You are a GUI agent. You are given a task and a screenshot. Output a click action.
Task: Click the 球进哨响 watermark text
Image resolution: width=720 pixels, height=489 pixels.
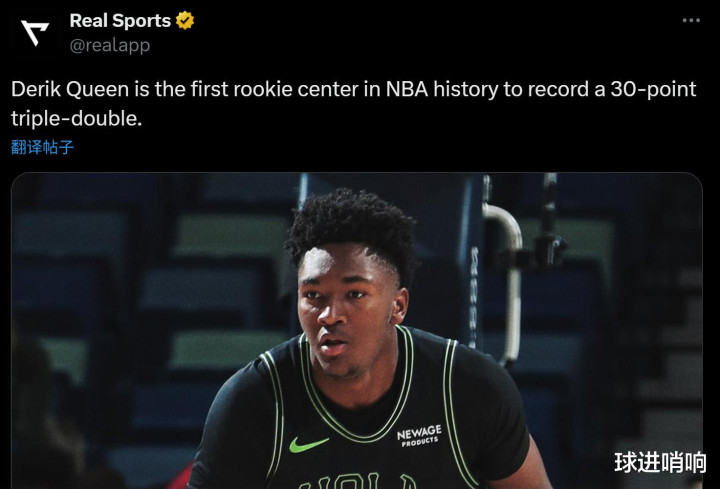(660, 462)
